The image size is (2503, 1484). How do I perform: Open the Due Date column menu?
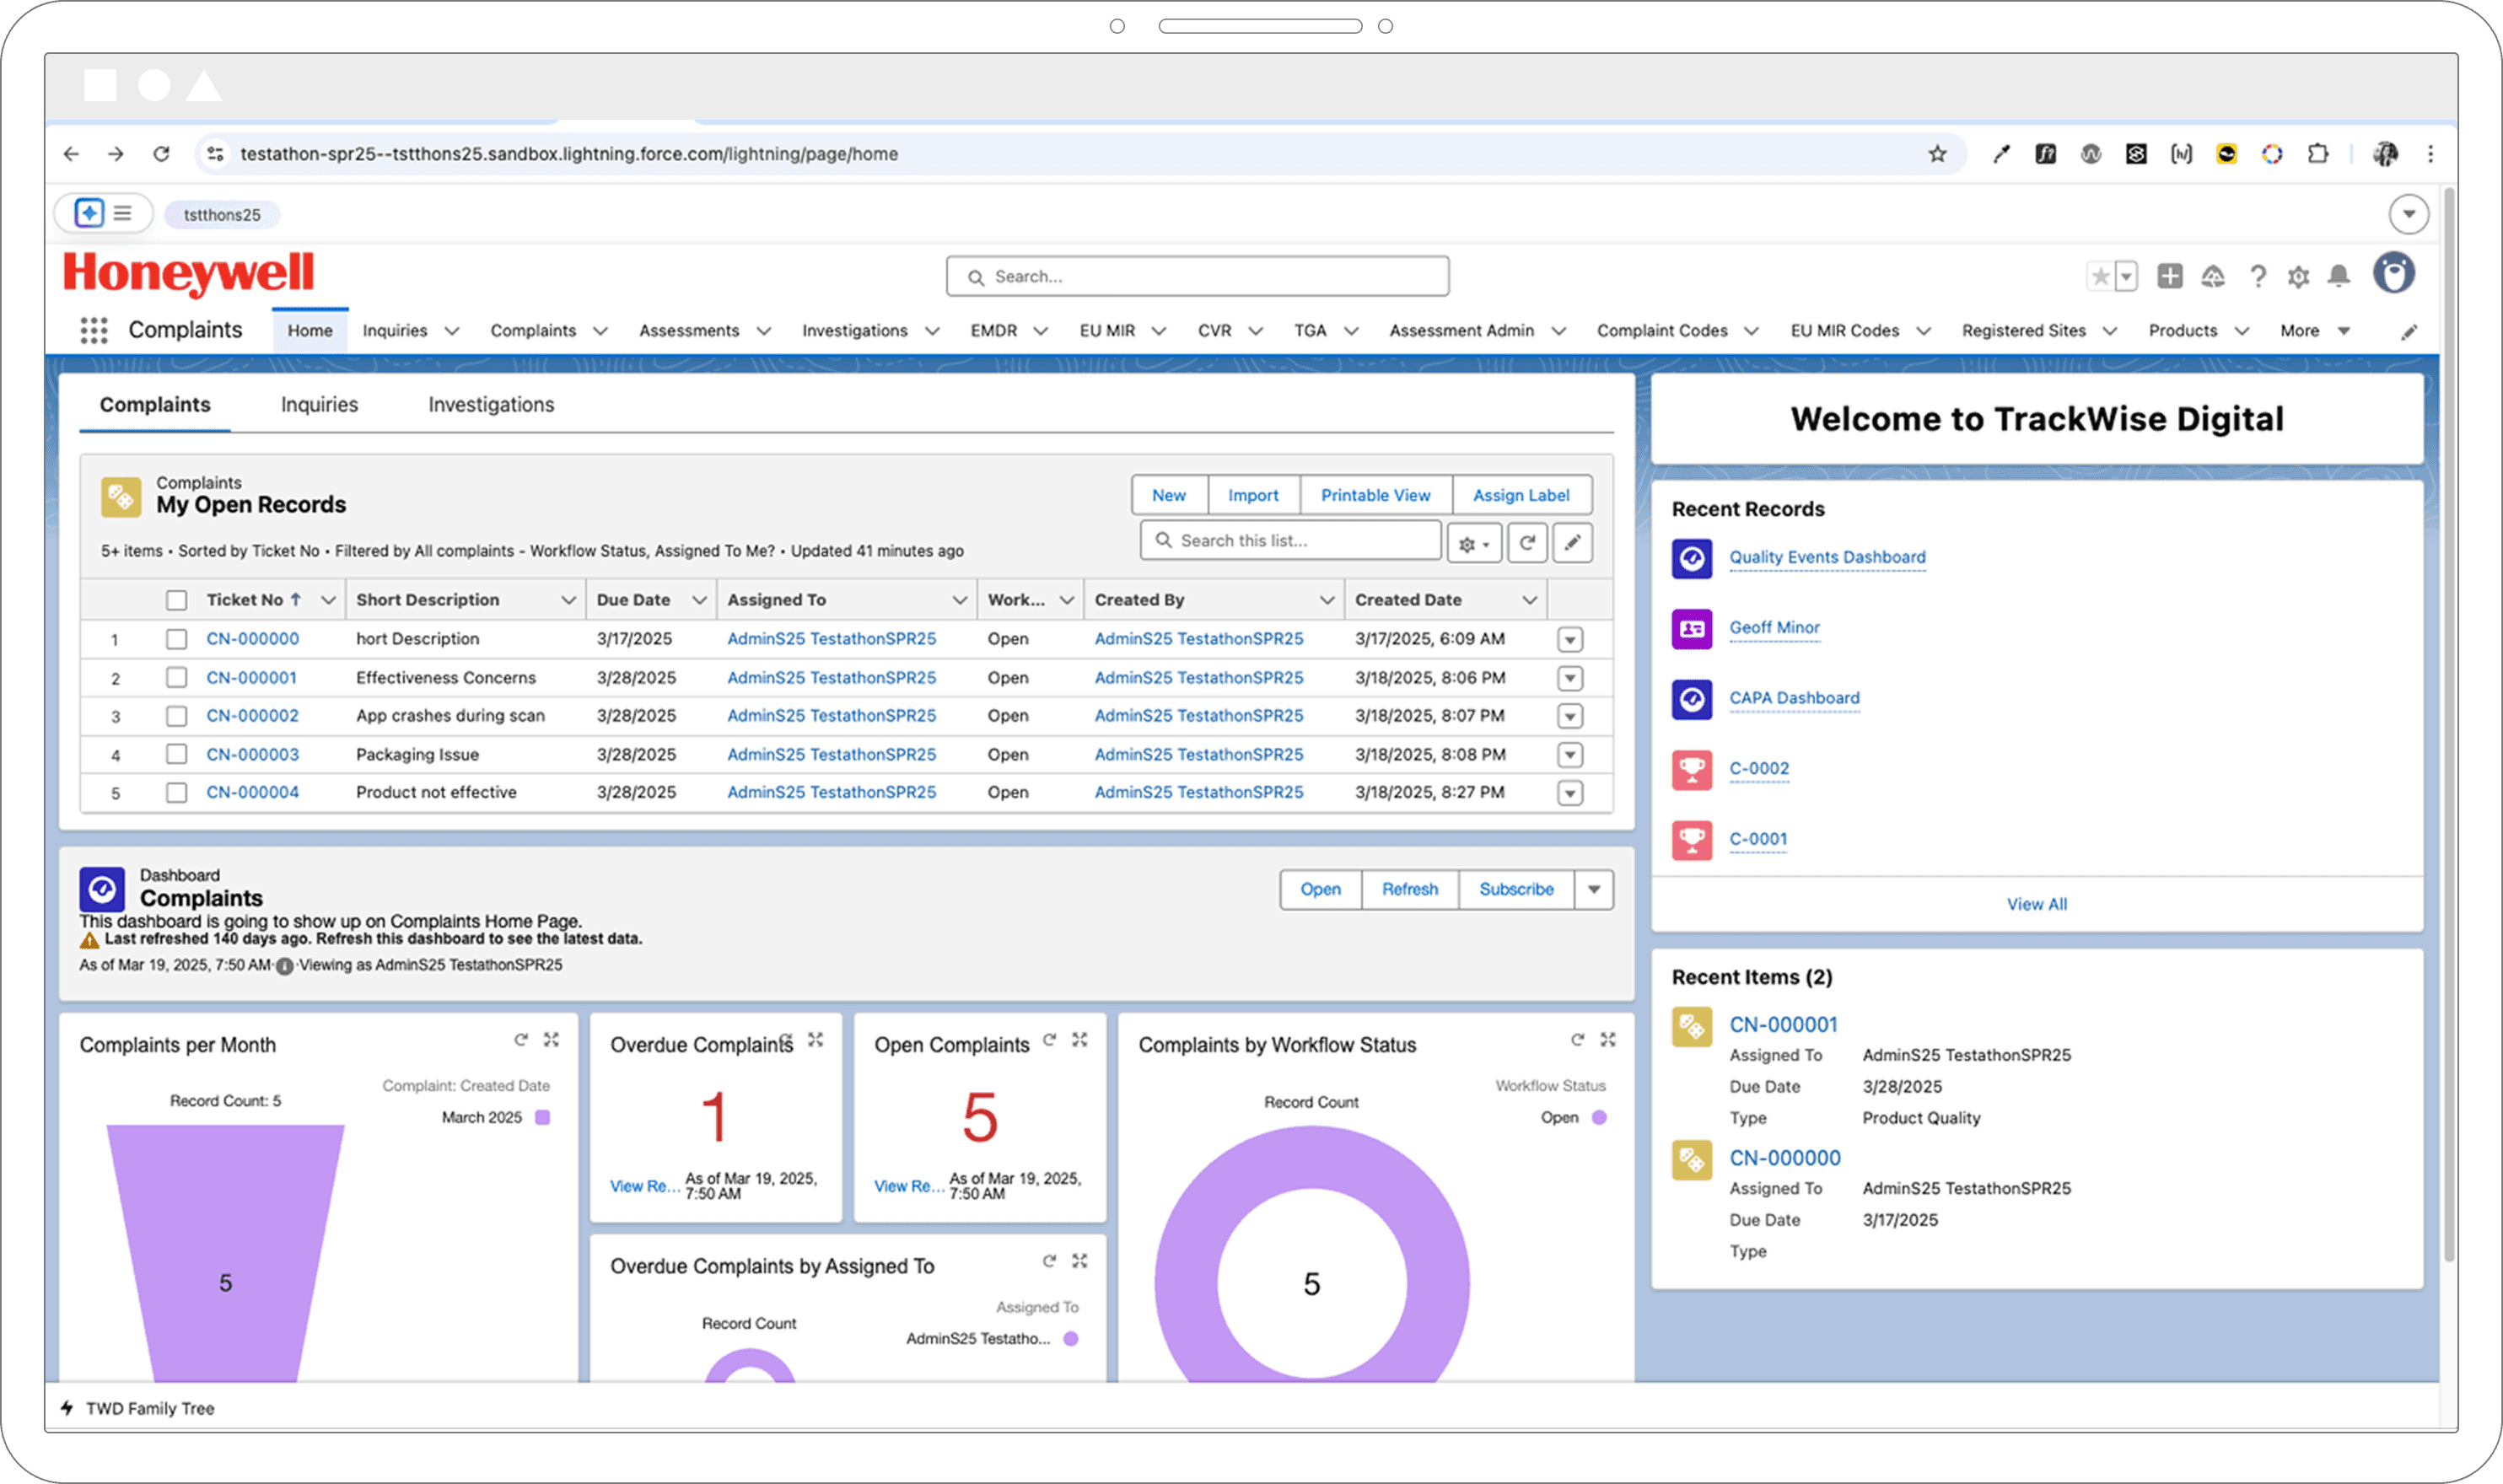(699, 600)
